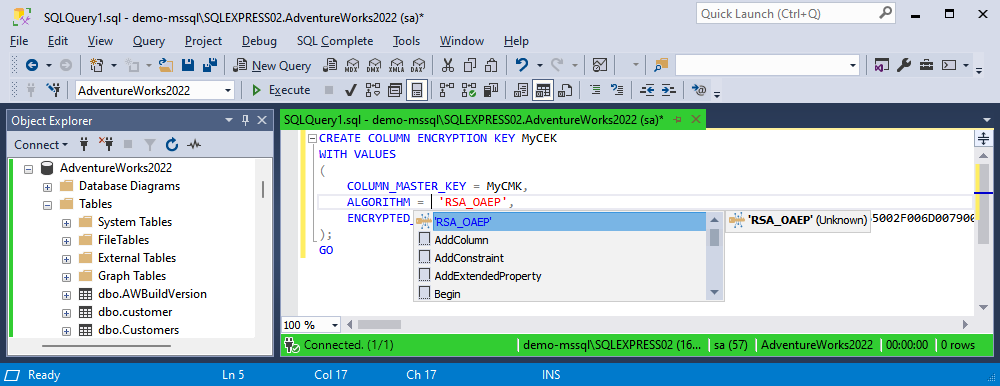Click the Execute query button
1000x386 pixels.
pos(281,90)
